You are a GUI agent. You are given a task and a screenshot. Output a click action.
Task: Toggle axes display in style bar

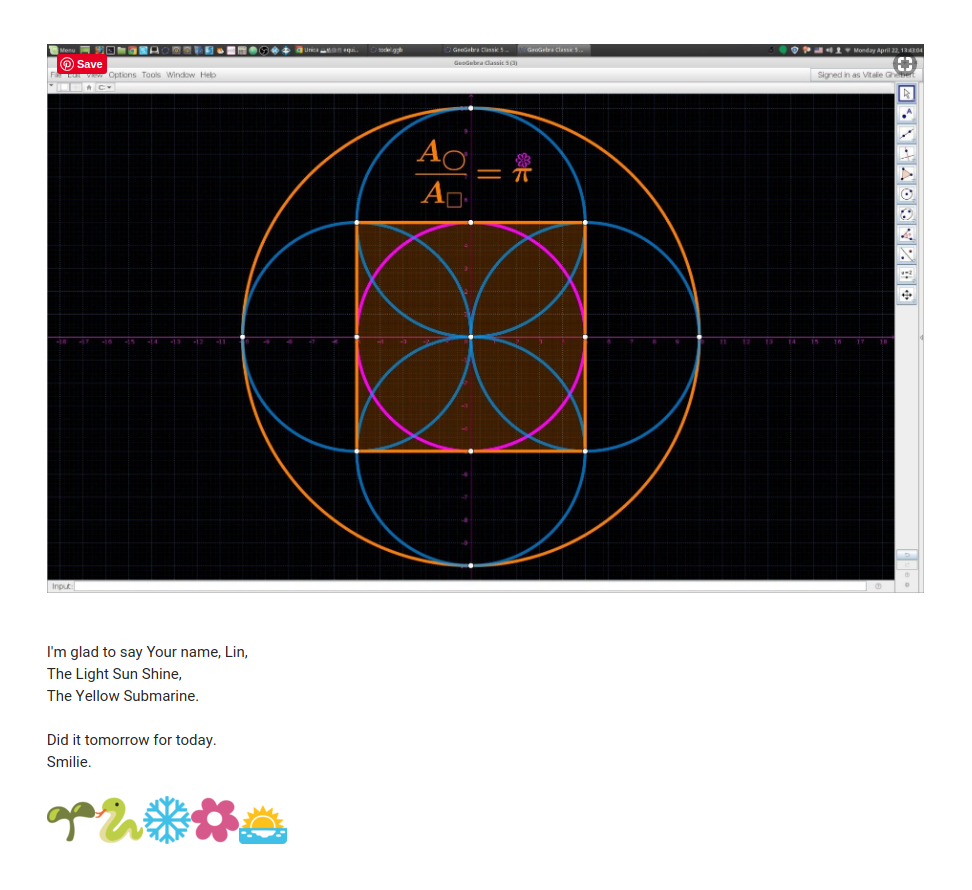pyautogui.click(x=63, y=87)
